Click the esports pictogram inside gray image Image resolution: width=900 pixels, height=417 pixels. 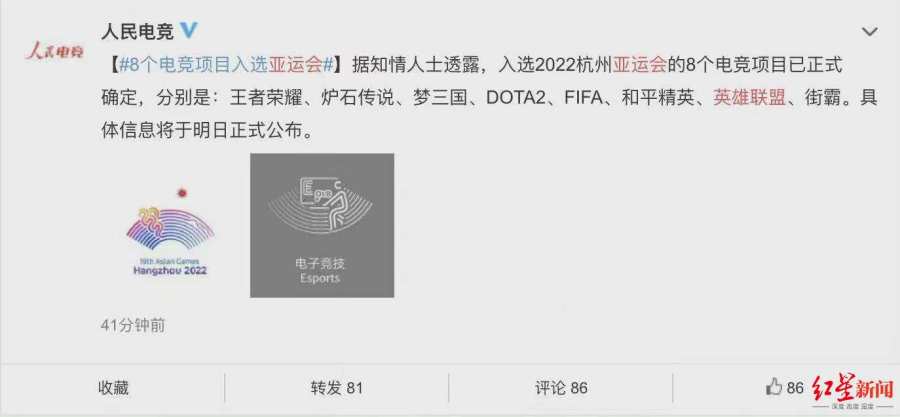coord(321,204)
